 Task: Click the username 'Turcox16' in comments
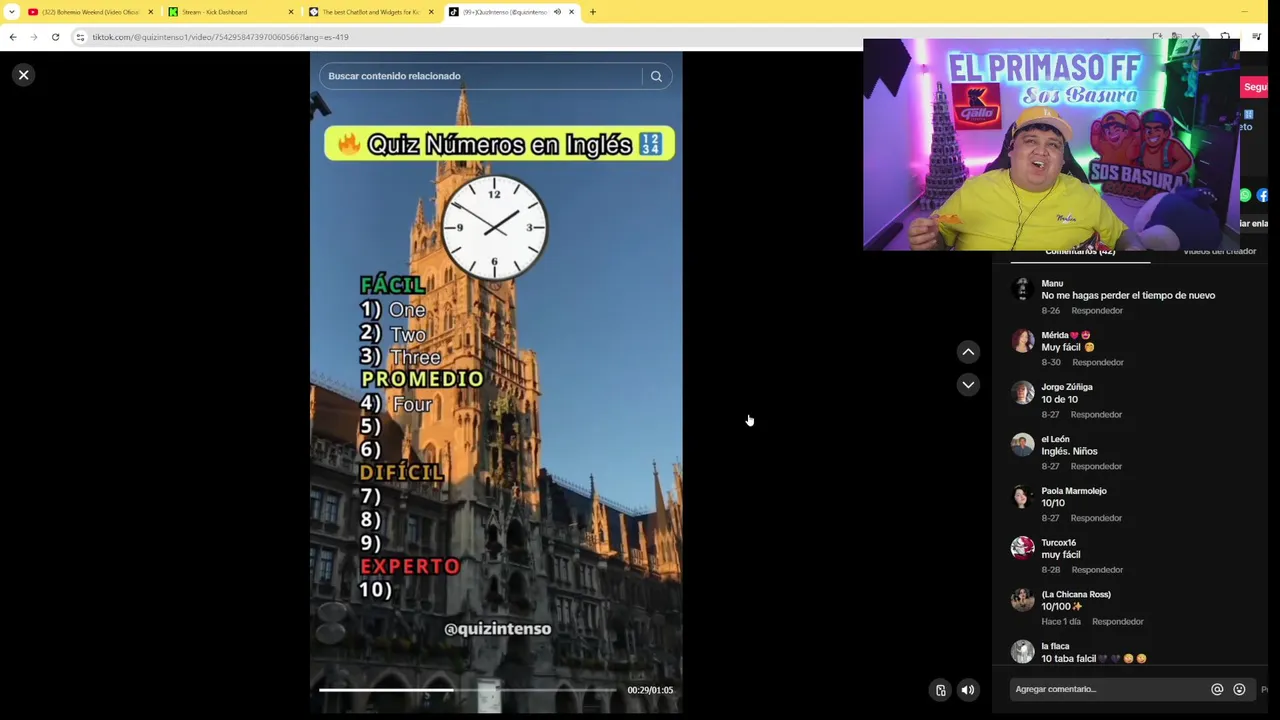coord(1059,543)
